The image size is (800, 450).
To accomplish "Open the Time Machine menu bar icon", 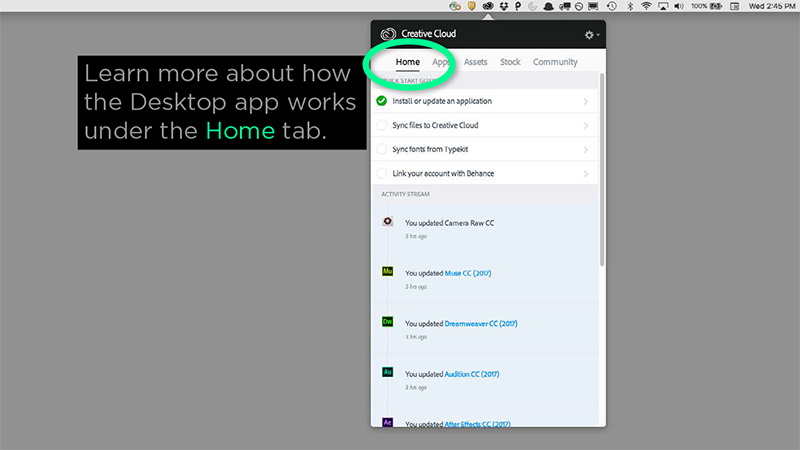I will tap(612, 6).
